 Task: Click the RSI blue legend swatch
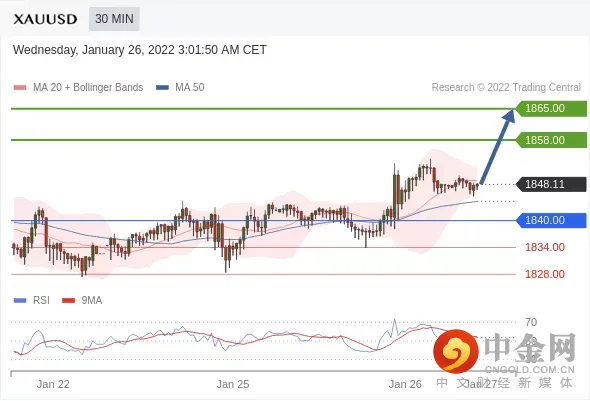pos(20,301)
